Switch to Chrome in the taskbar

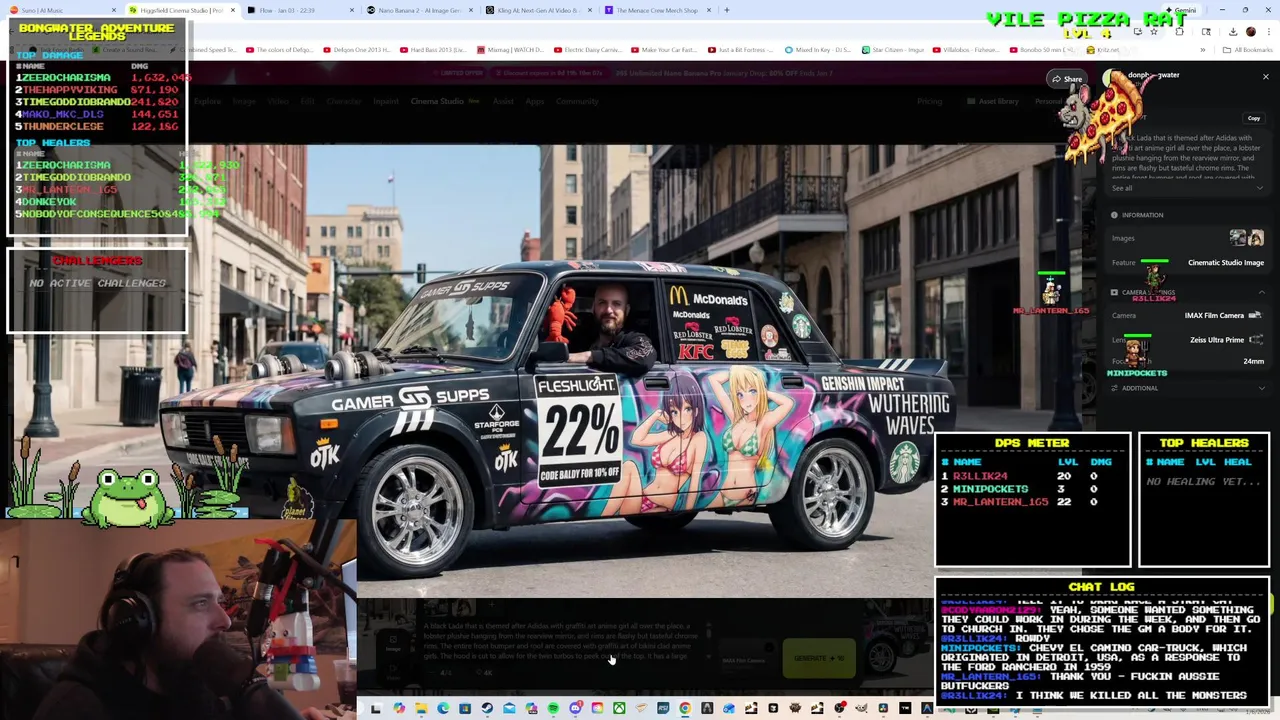point(685,708)
